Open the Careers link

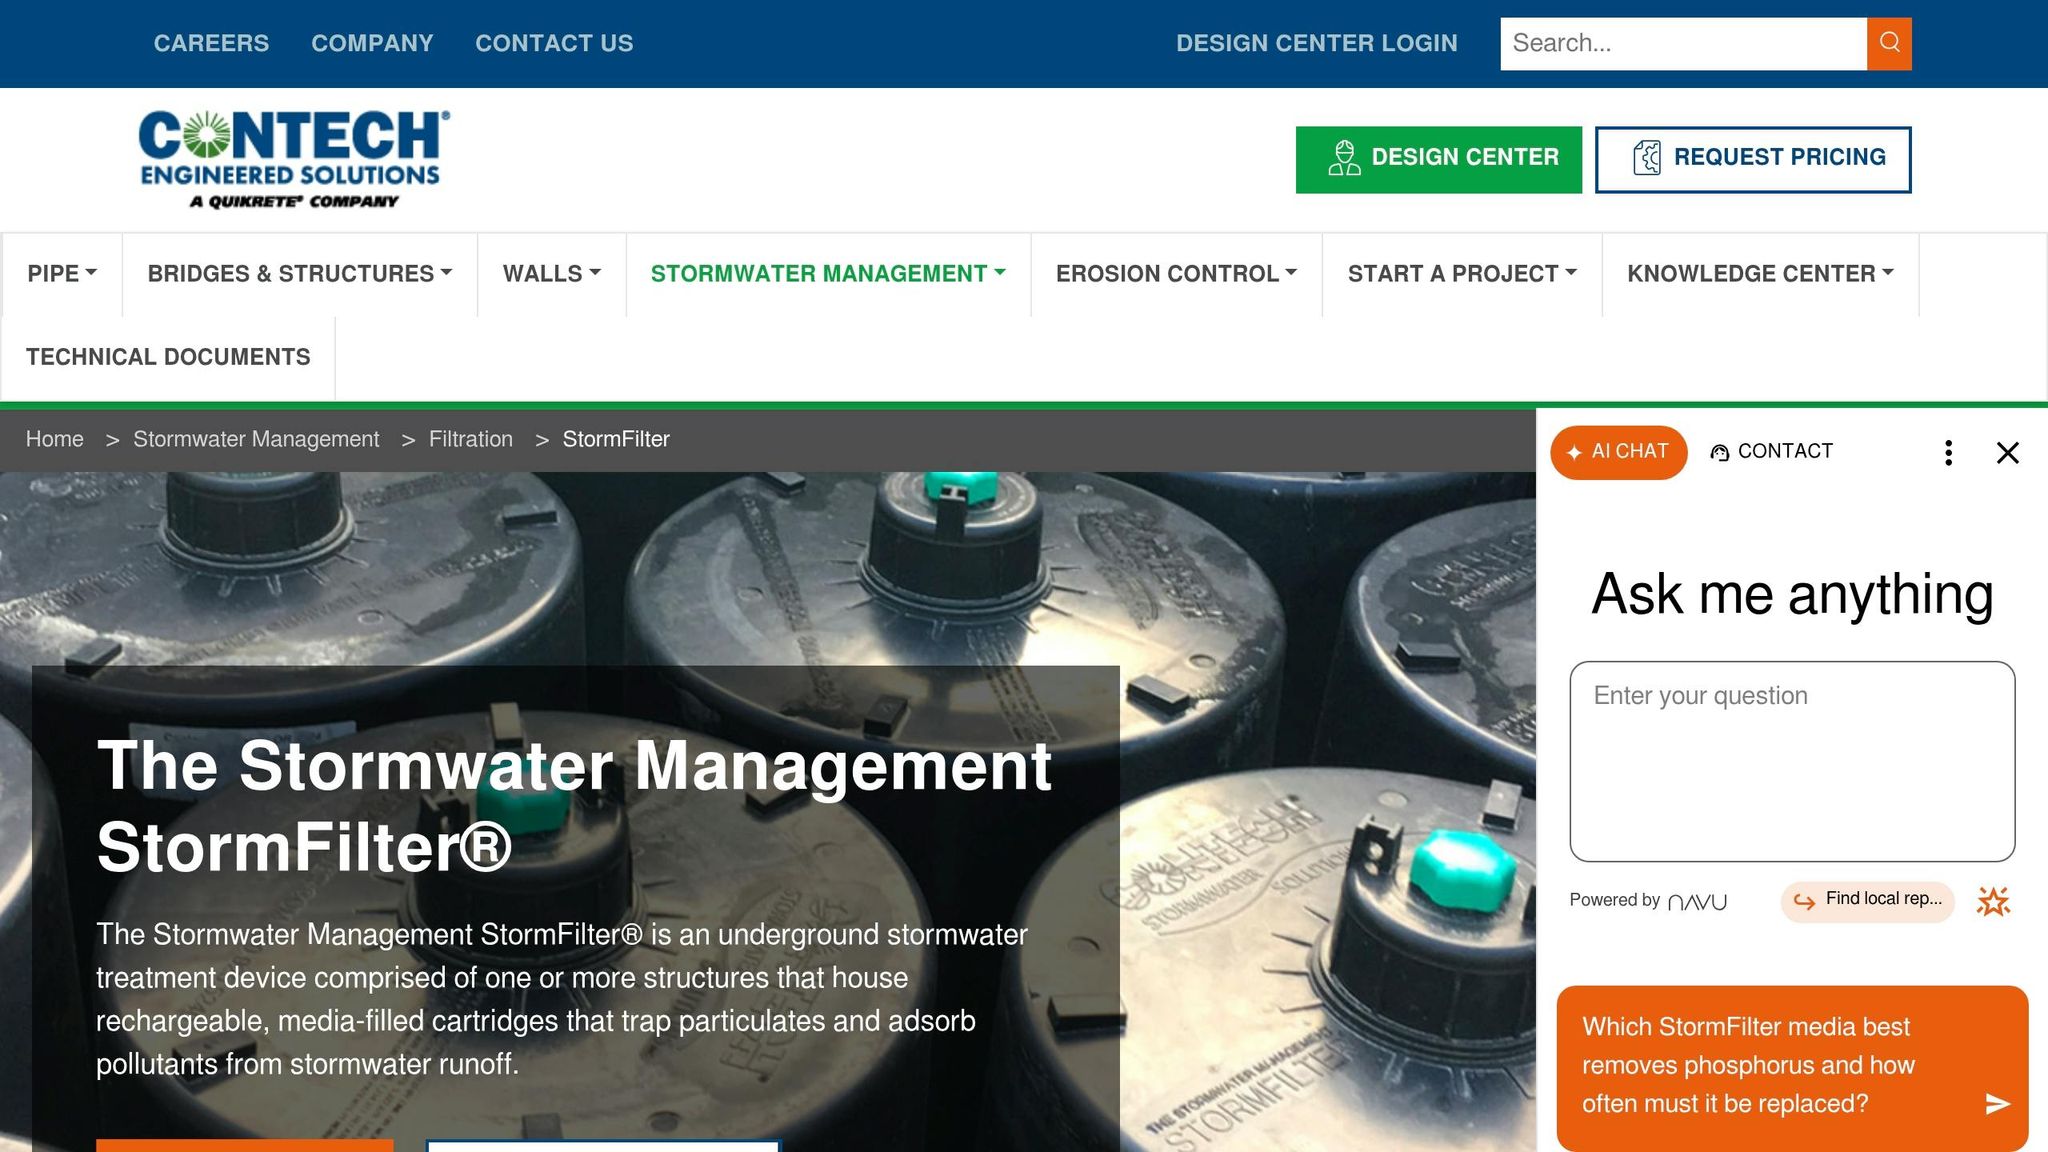tap(211, 43)
